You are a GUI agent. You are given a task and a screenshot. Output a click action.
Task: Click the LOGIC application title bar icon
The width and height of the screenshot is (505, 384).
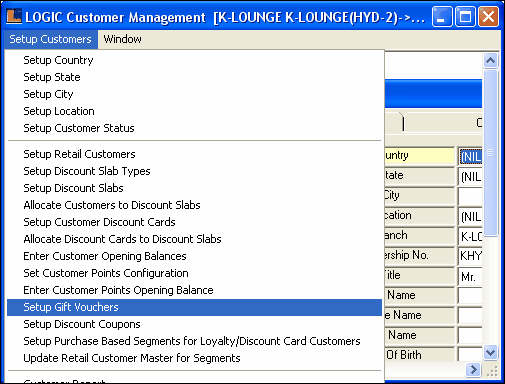point(14,16)
